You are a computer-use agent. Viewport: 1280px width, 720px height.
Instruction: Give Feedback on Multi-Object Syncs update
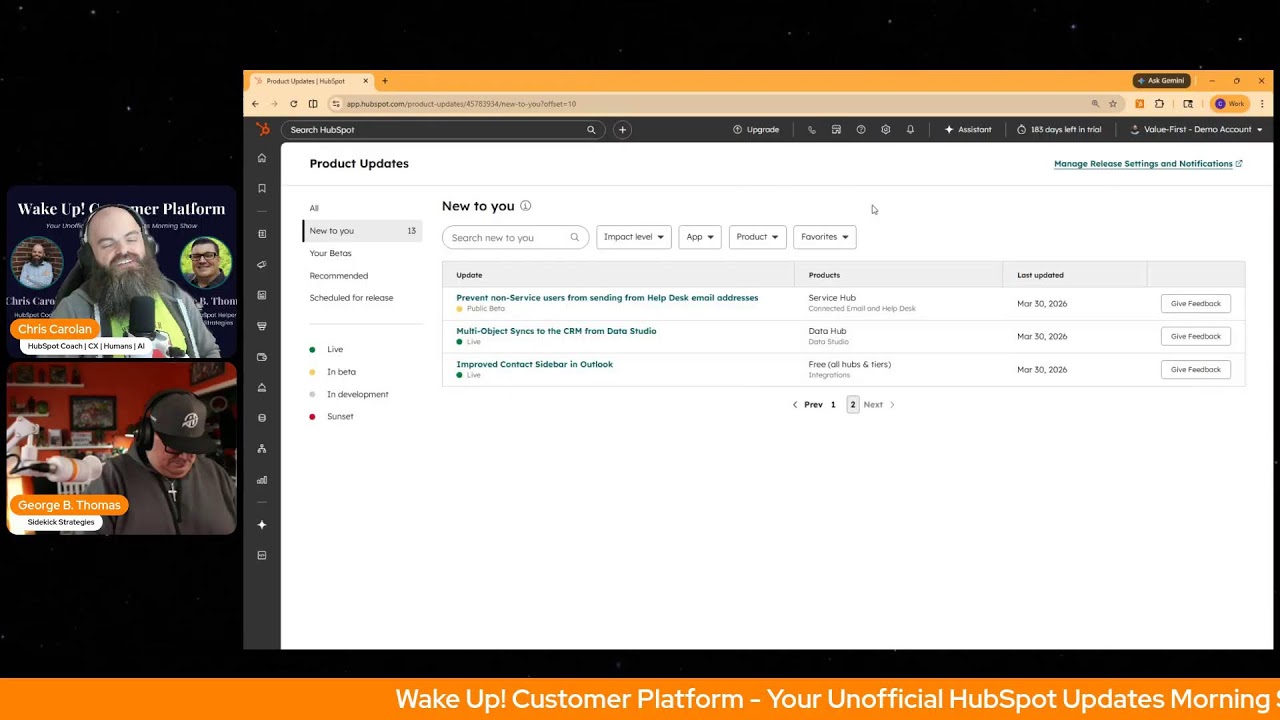[1196, 336]
